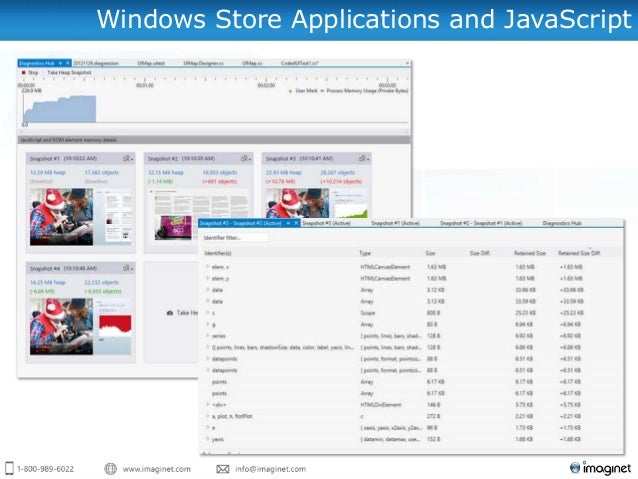Open the green heap diff link in Snapshot #4
Screen dimensions: 638x479
pyautogui.click(x=42, y=291)
